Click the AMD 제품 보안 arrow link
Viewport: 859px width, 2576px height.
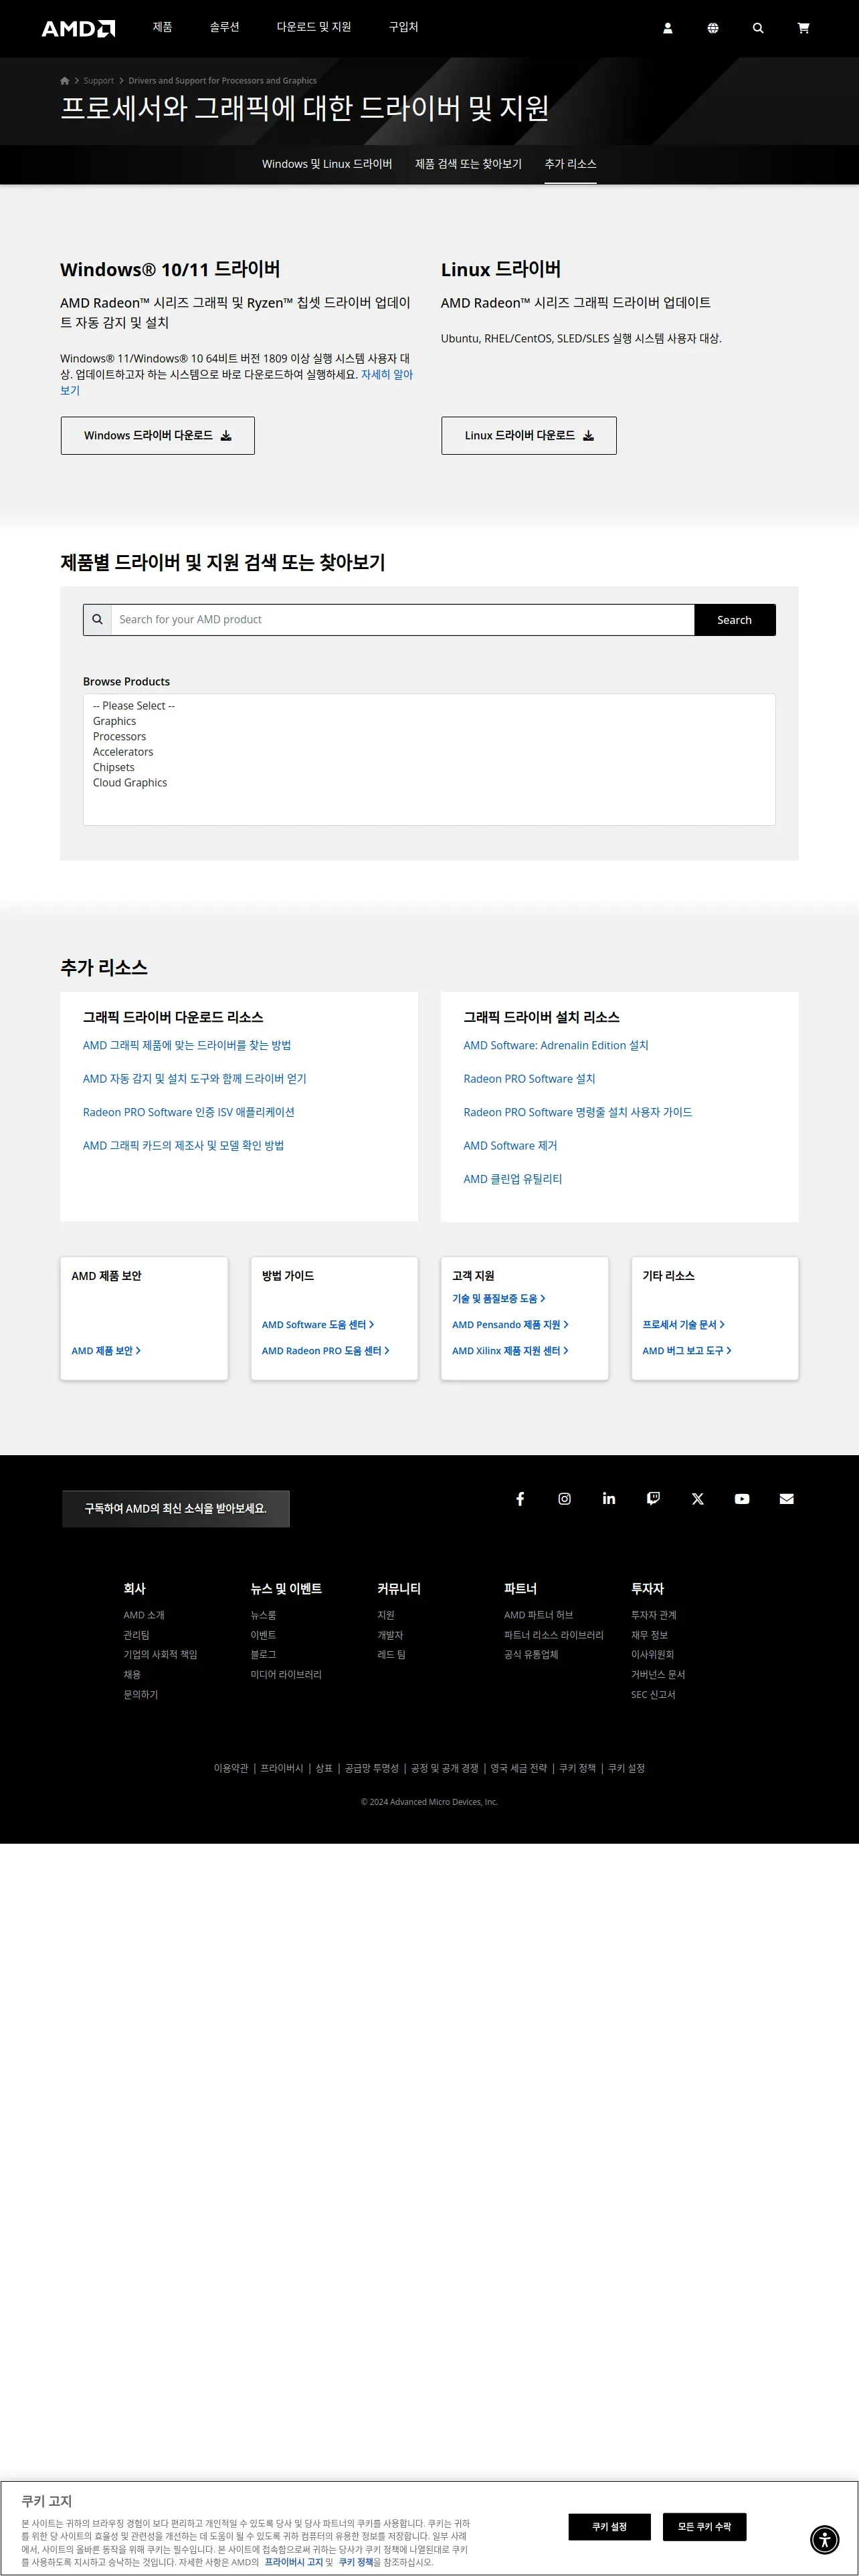coord(106,1350)
